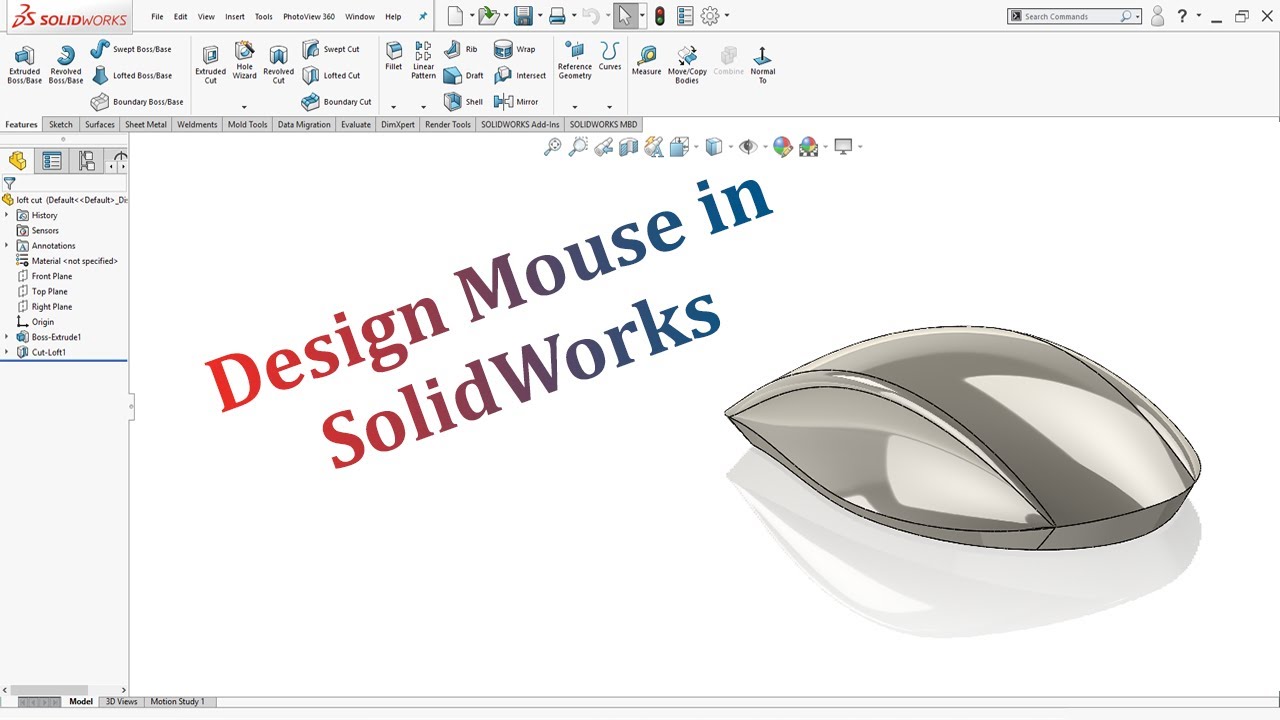Select Revolved Boss/Base tool
The height and width of the screenshot is (720, 1280).
(66, 65)
